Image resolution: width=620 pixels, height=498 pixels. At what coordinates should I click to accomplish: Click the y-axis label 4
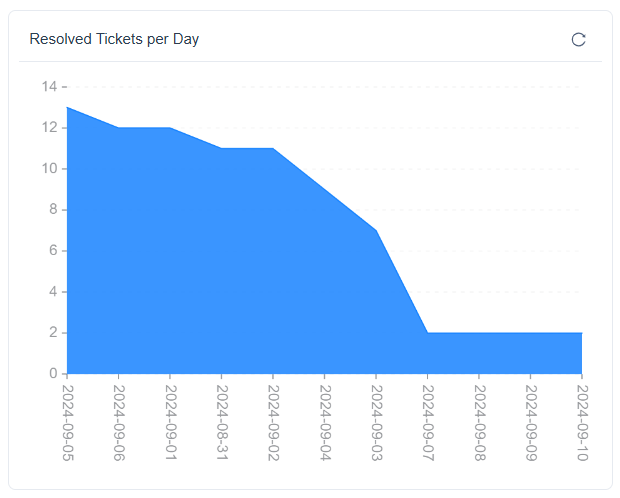(x=51, y=292)
